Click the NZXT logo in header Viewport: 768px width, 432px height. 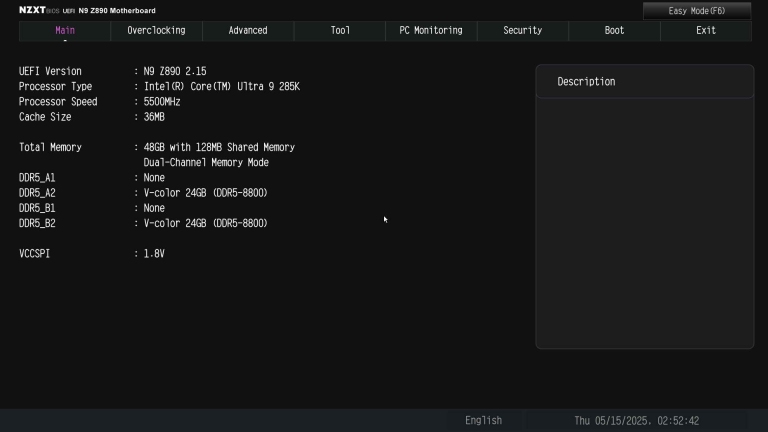(32, 10)
